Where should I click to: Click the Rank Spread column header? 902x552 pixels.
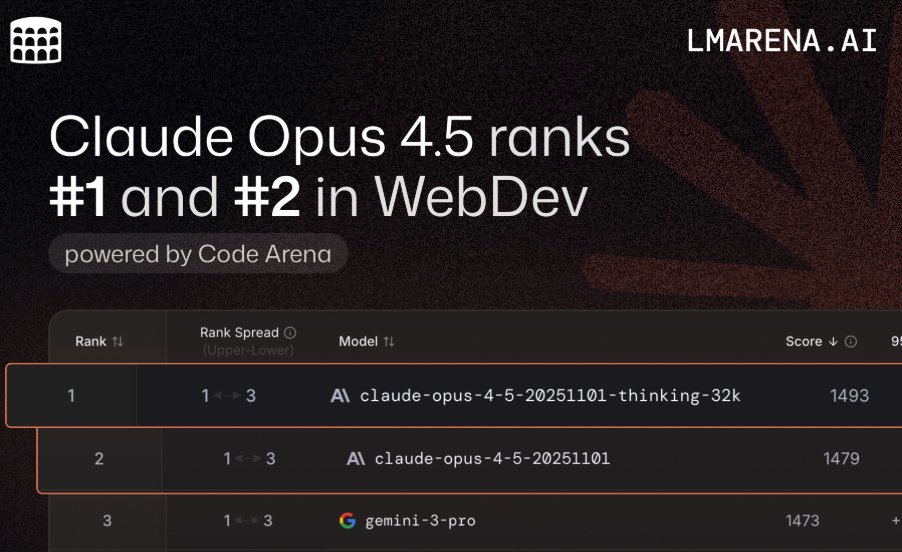click(239, 332)
